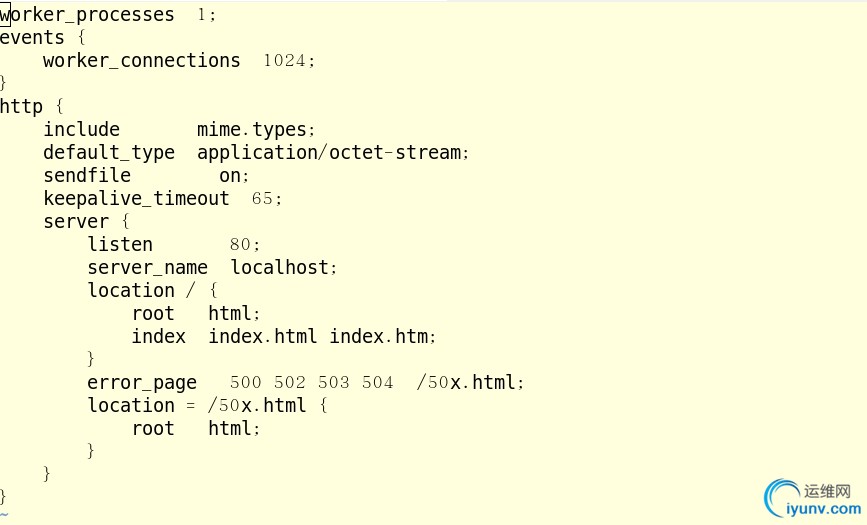Screen dimensions: 867x525
Task: Click /50x.html in error_page line
Action: click(466, 382)
